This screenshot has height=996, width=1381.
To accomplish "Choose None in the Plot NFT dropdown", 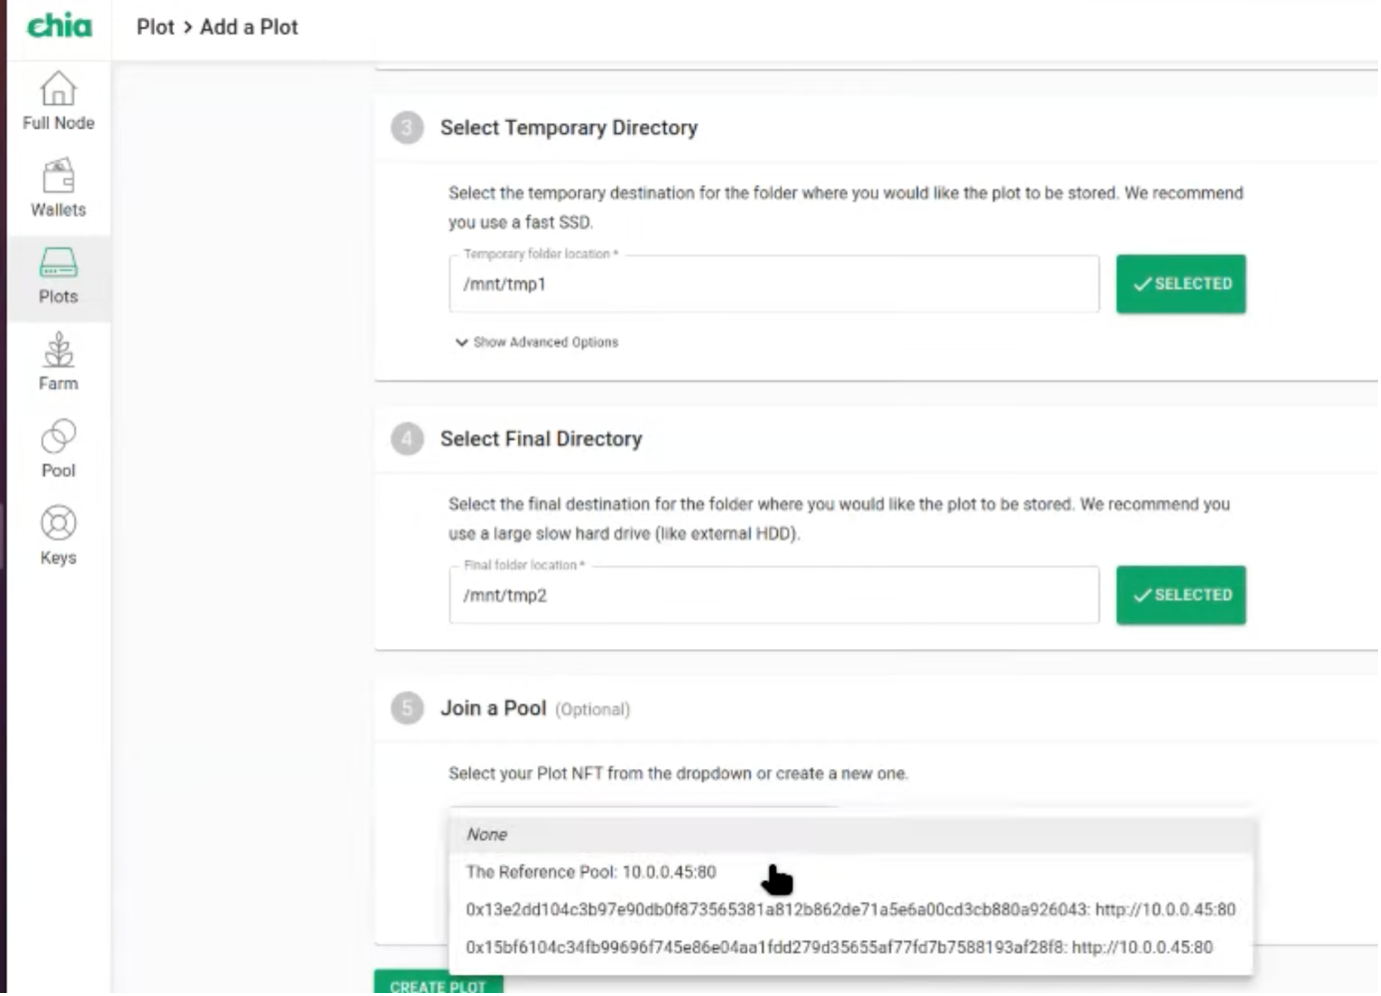I will pyautogui.click(x=487, y=835).
